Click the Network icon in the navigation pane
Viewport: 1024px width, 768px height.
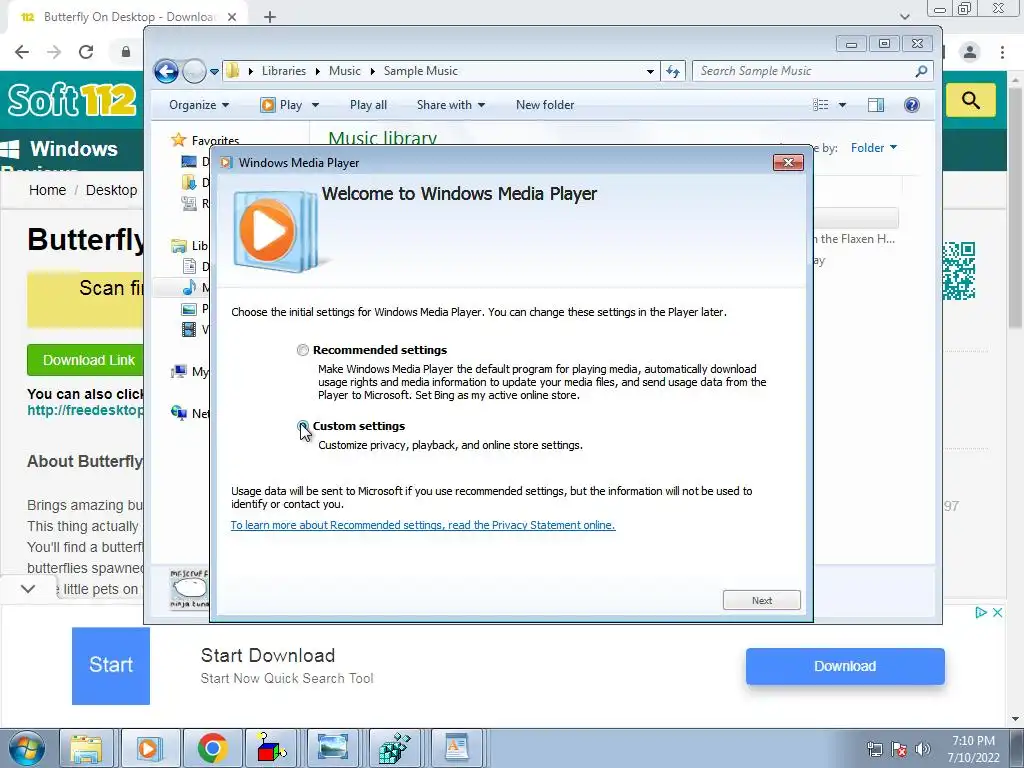point(178,413)
